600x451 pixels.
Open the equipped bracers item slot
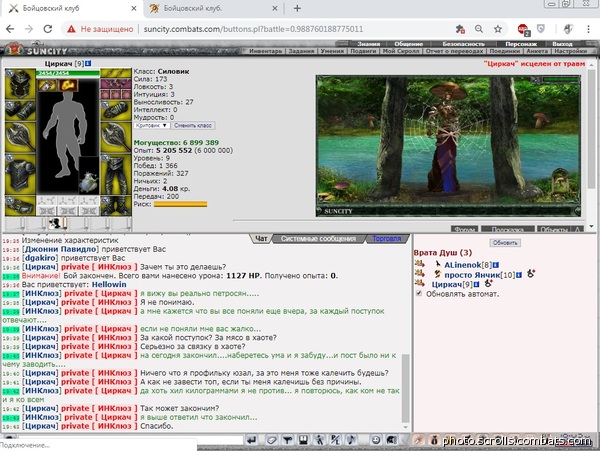20,111
